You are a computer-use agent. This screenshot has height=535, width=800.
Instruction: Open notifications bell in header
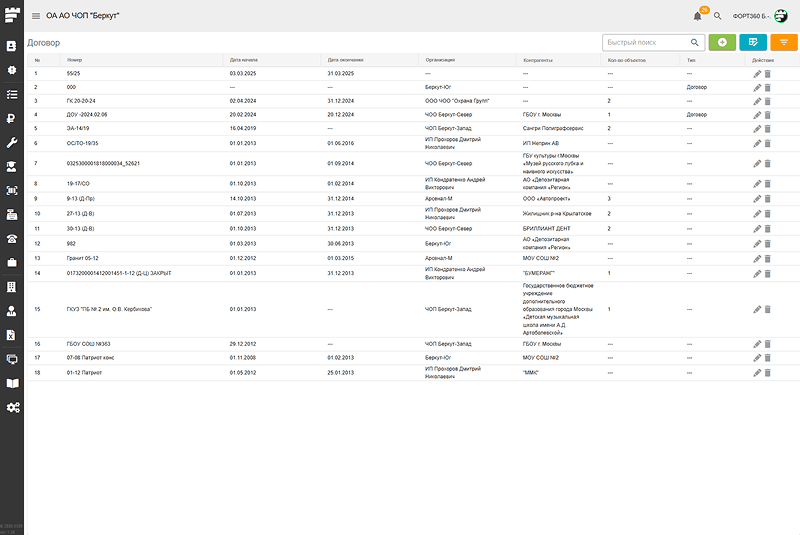tap(697, 16)
